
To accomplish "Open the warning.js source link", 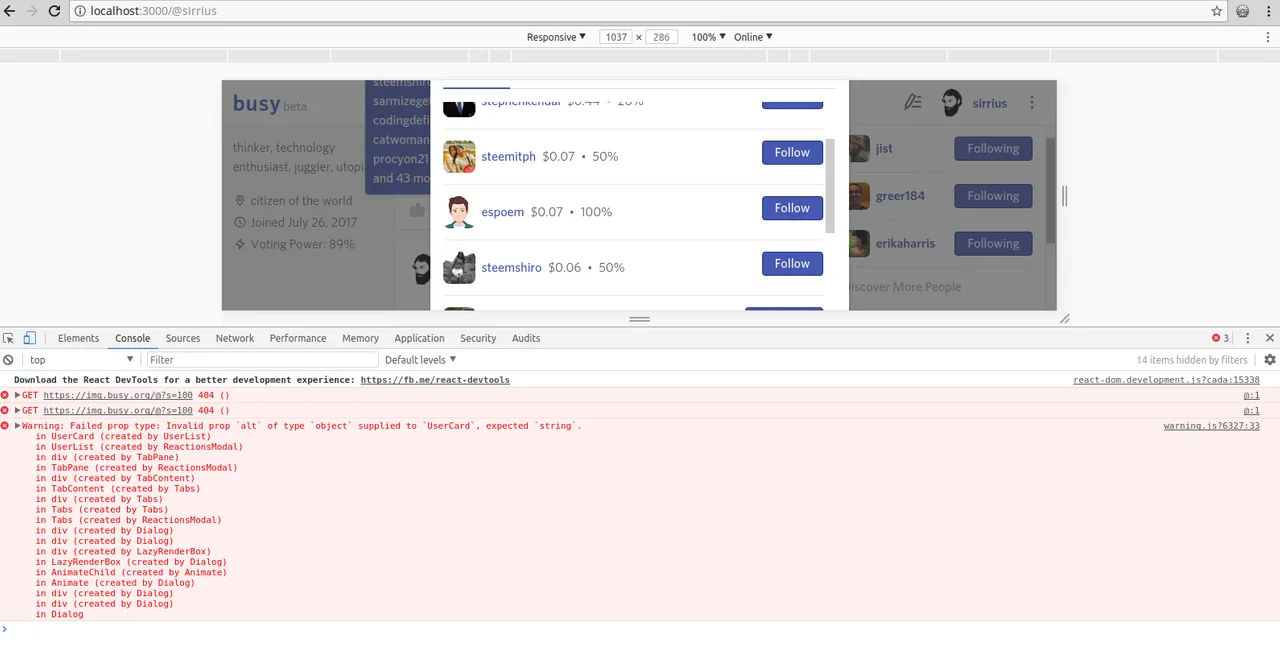I will pyautogui.click(x=1211, y=426).
